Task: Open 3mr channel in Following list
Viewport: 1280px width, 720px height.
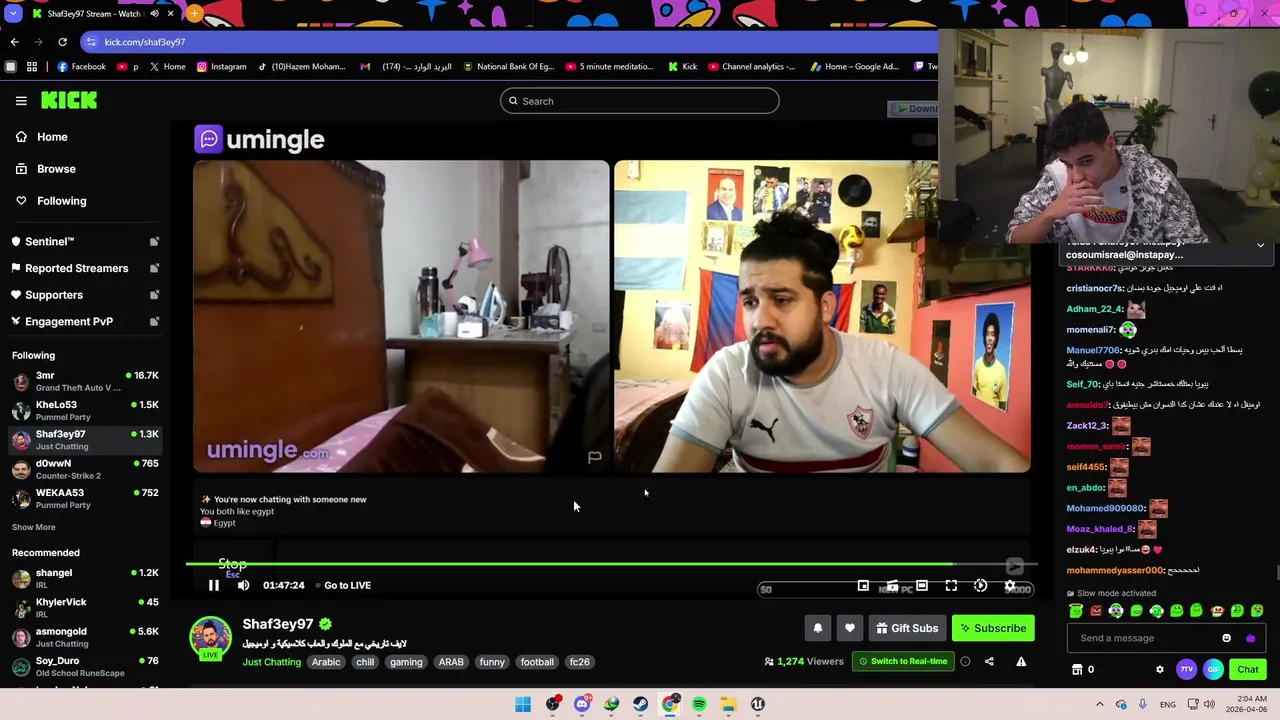Action: tap(85, 381)
